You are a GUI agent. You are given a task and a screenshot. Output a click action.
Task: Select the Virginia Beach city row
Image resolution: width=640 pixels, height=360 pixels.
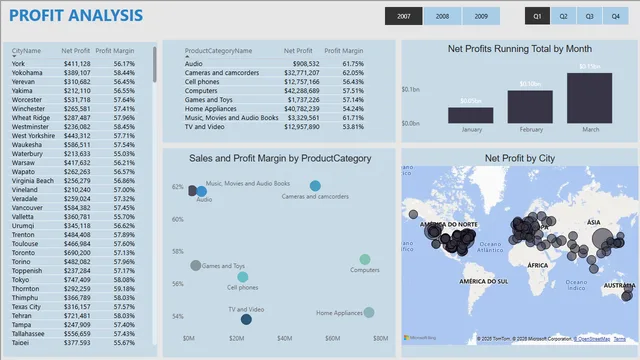(73, 180)
